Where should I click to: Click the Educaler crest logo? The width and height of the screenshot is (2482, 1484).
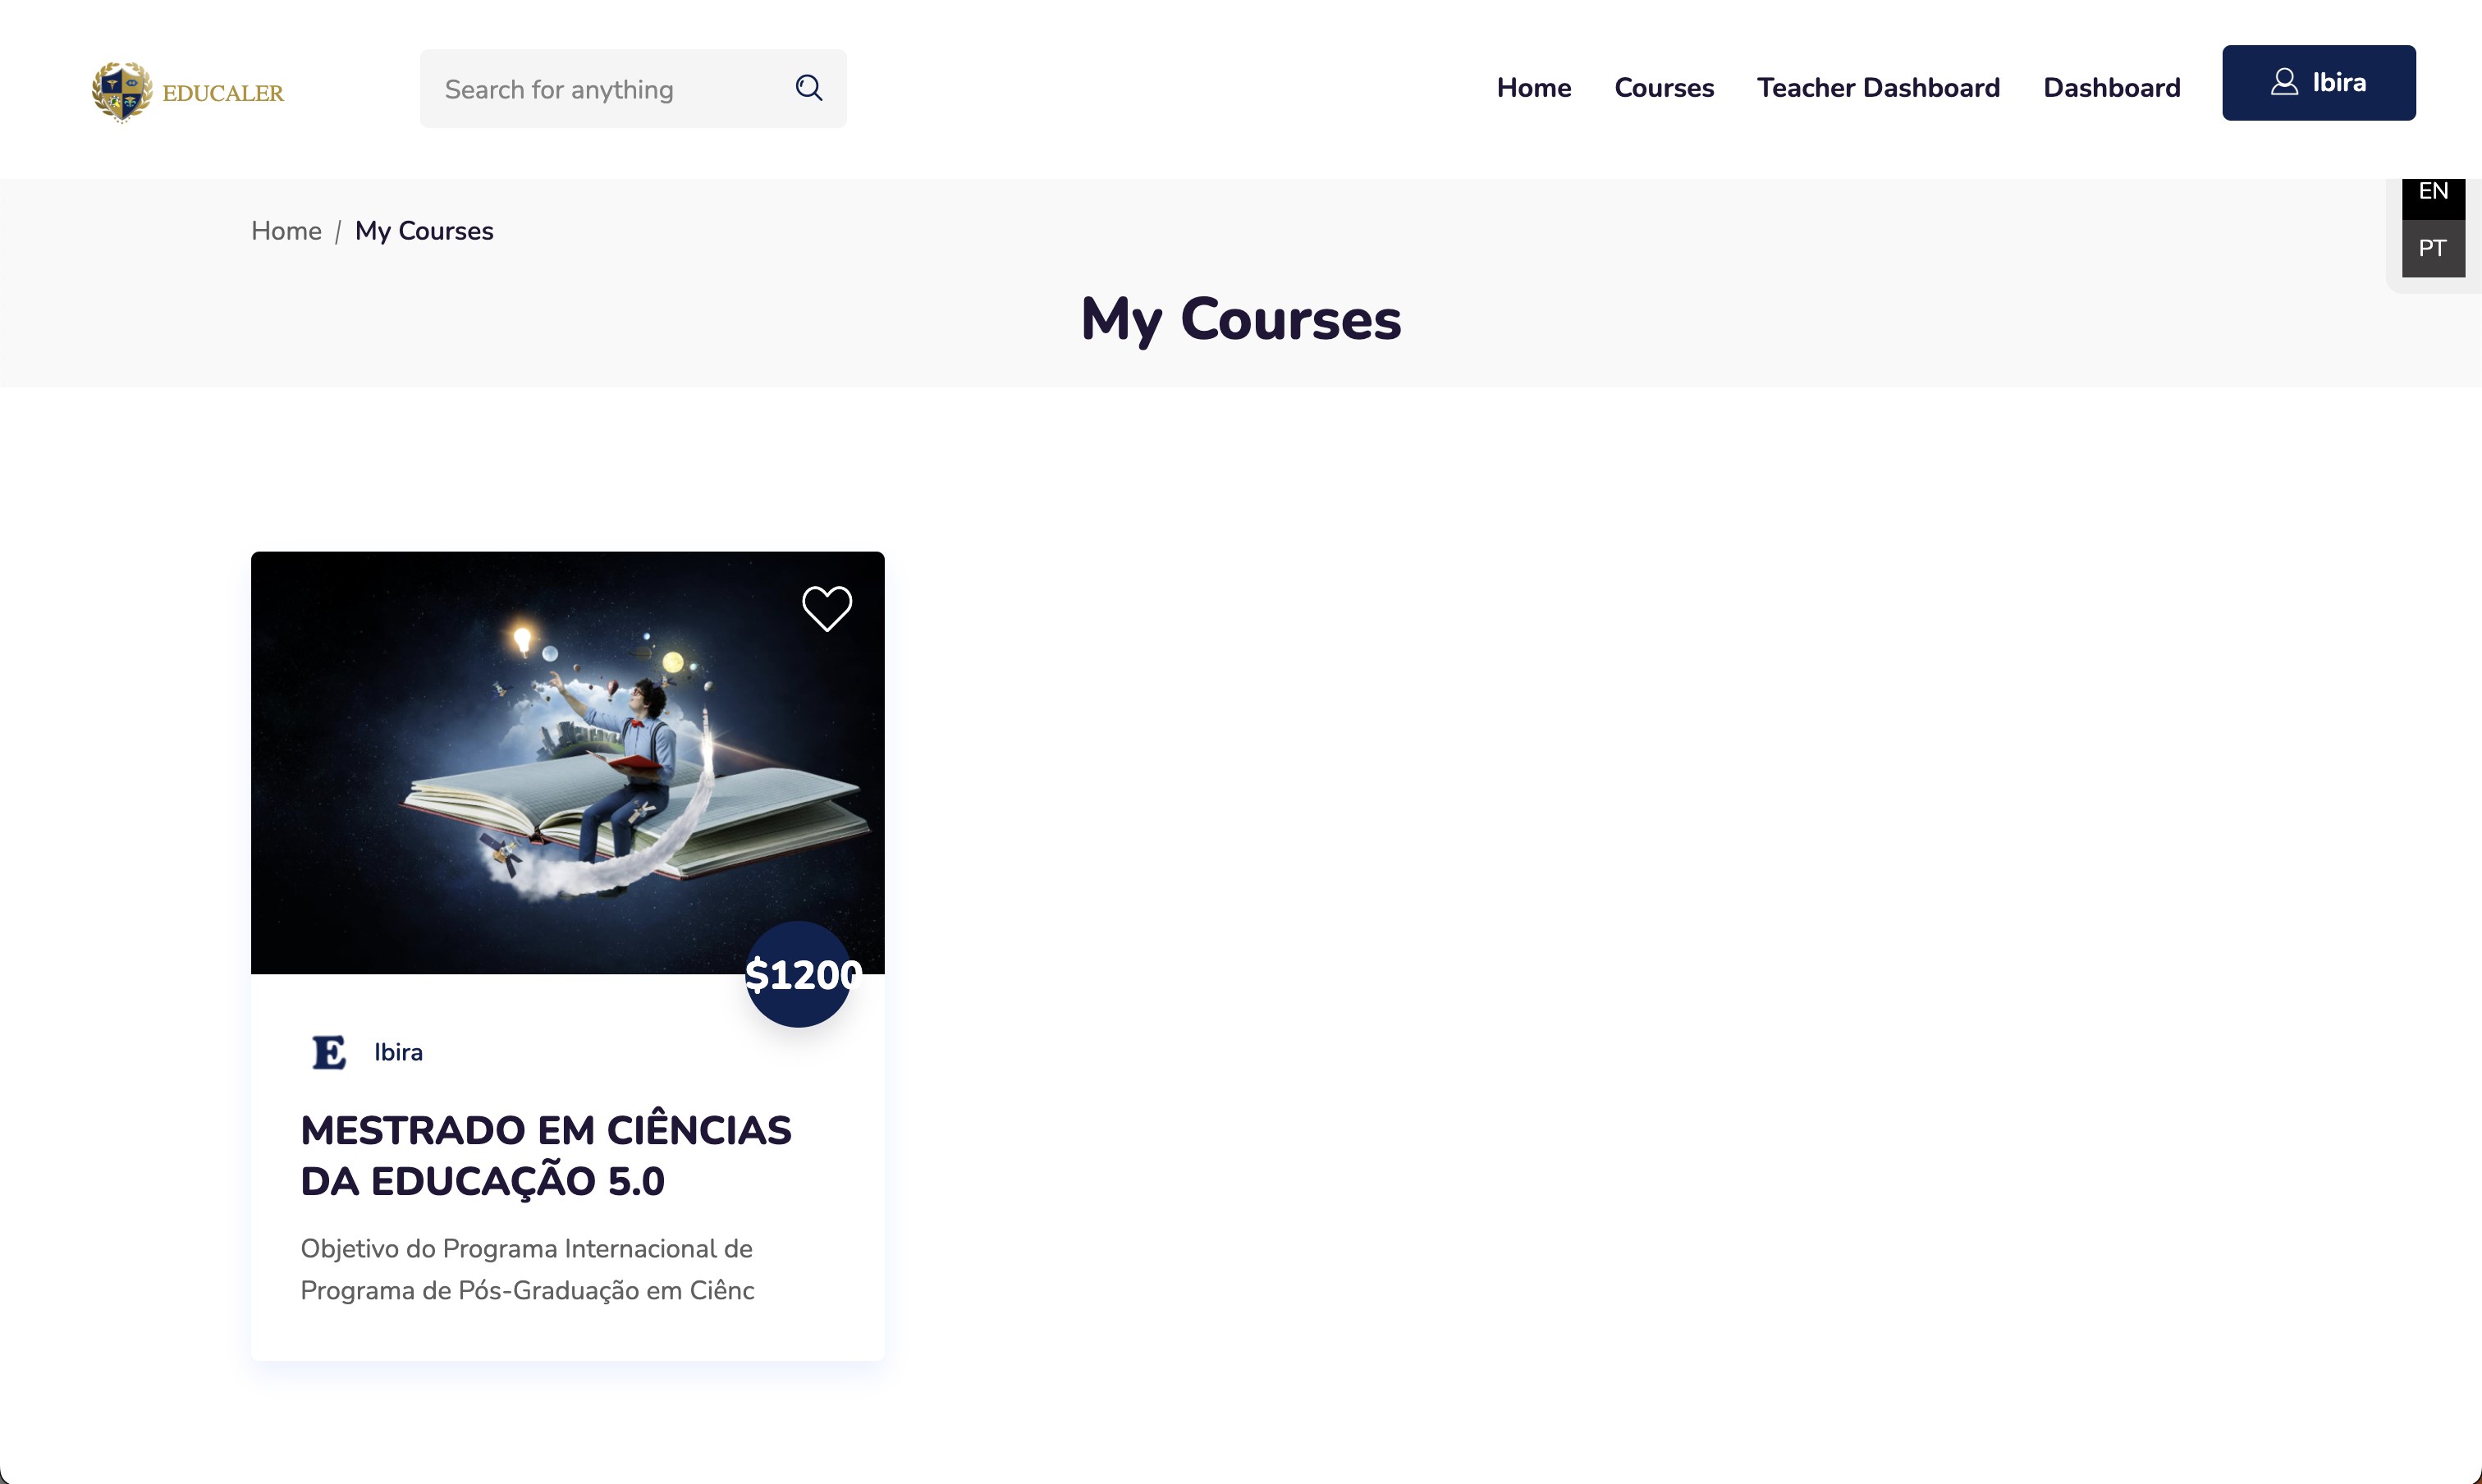[x=122, y=92]
